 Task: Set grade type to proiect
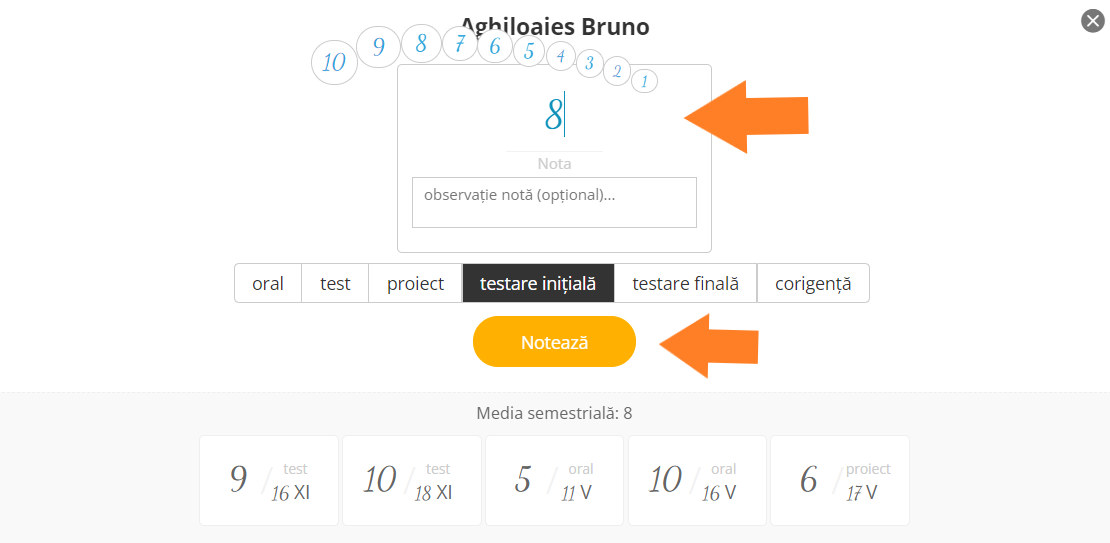pyautogui.click(x=416, y=283)
